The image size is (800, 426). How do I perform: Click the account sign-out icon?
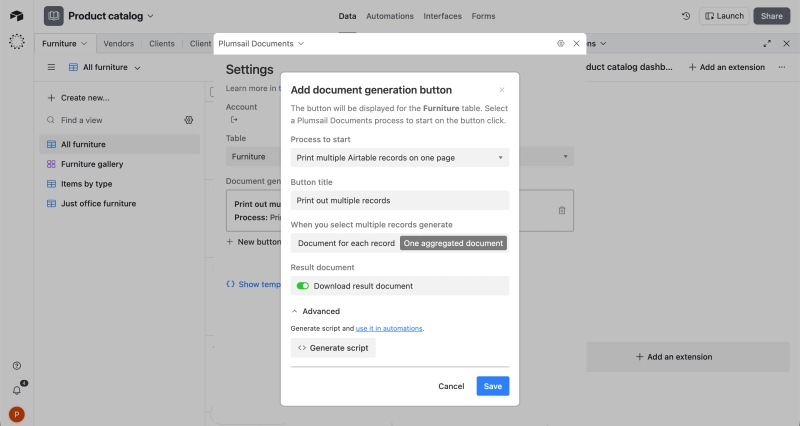coord(234,119)
